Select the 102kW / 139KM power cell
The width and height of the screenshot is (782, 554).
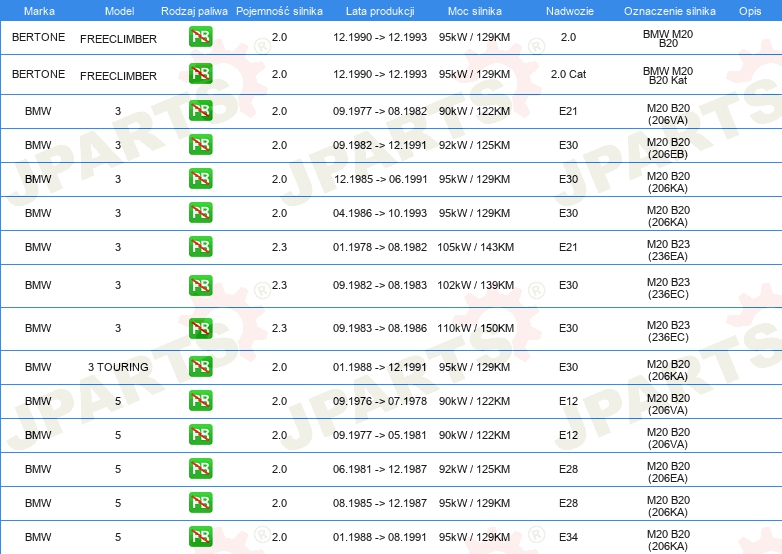(475, 285)
